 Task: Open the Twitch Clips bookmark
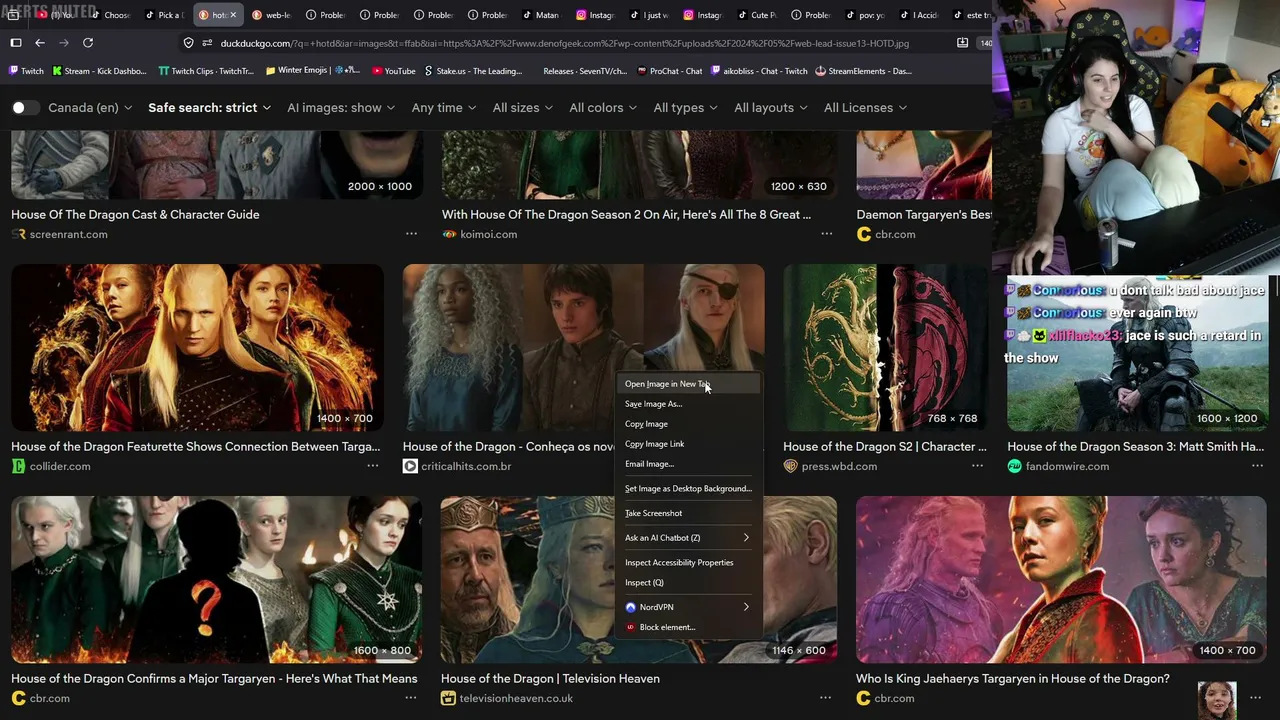pyautogui.click(x=206, y=71)
